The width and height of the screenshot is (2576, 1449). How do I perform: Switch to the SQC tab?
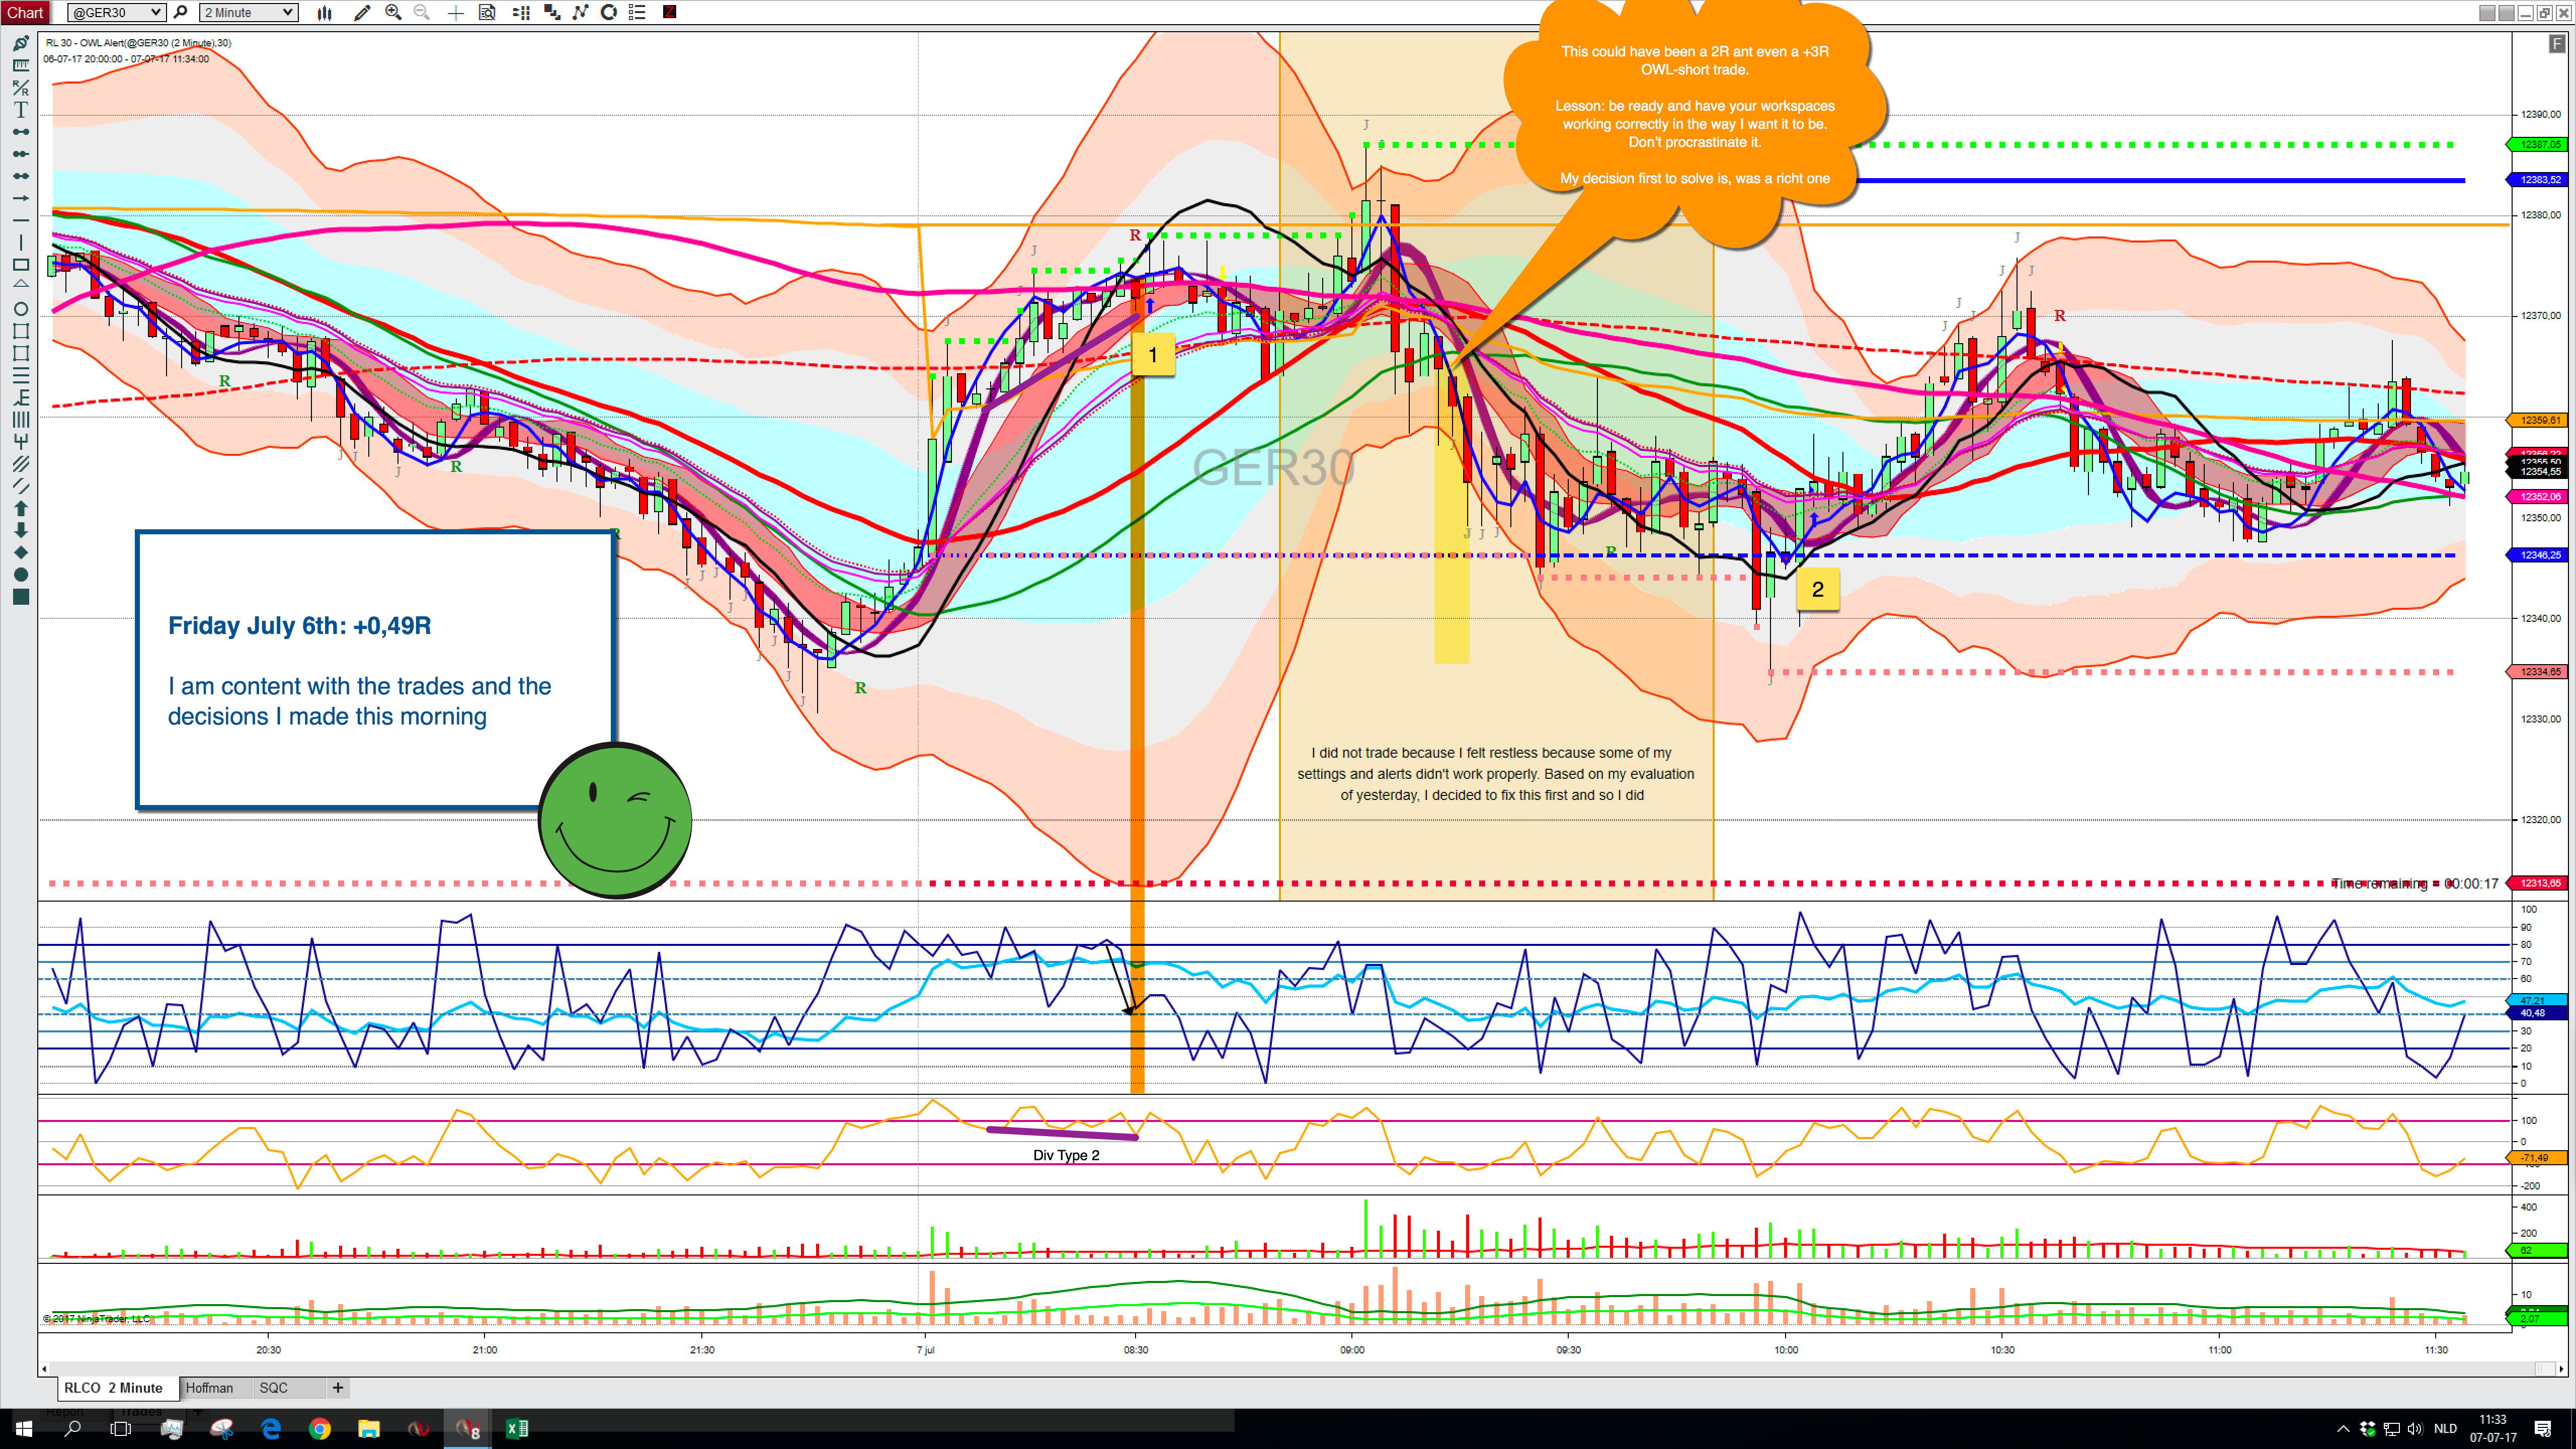(273, 1388)
